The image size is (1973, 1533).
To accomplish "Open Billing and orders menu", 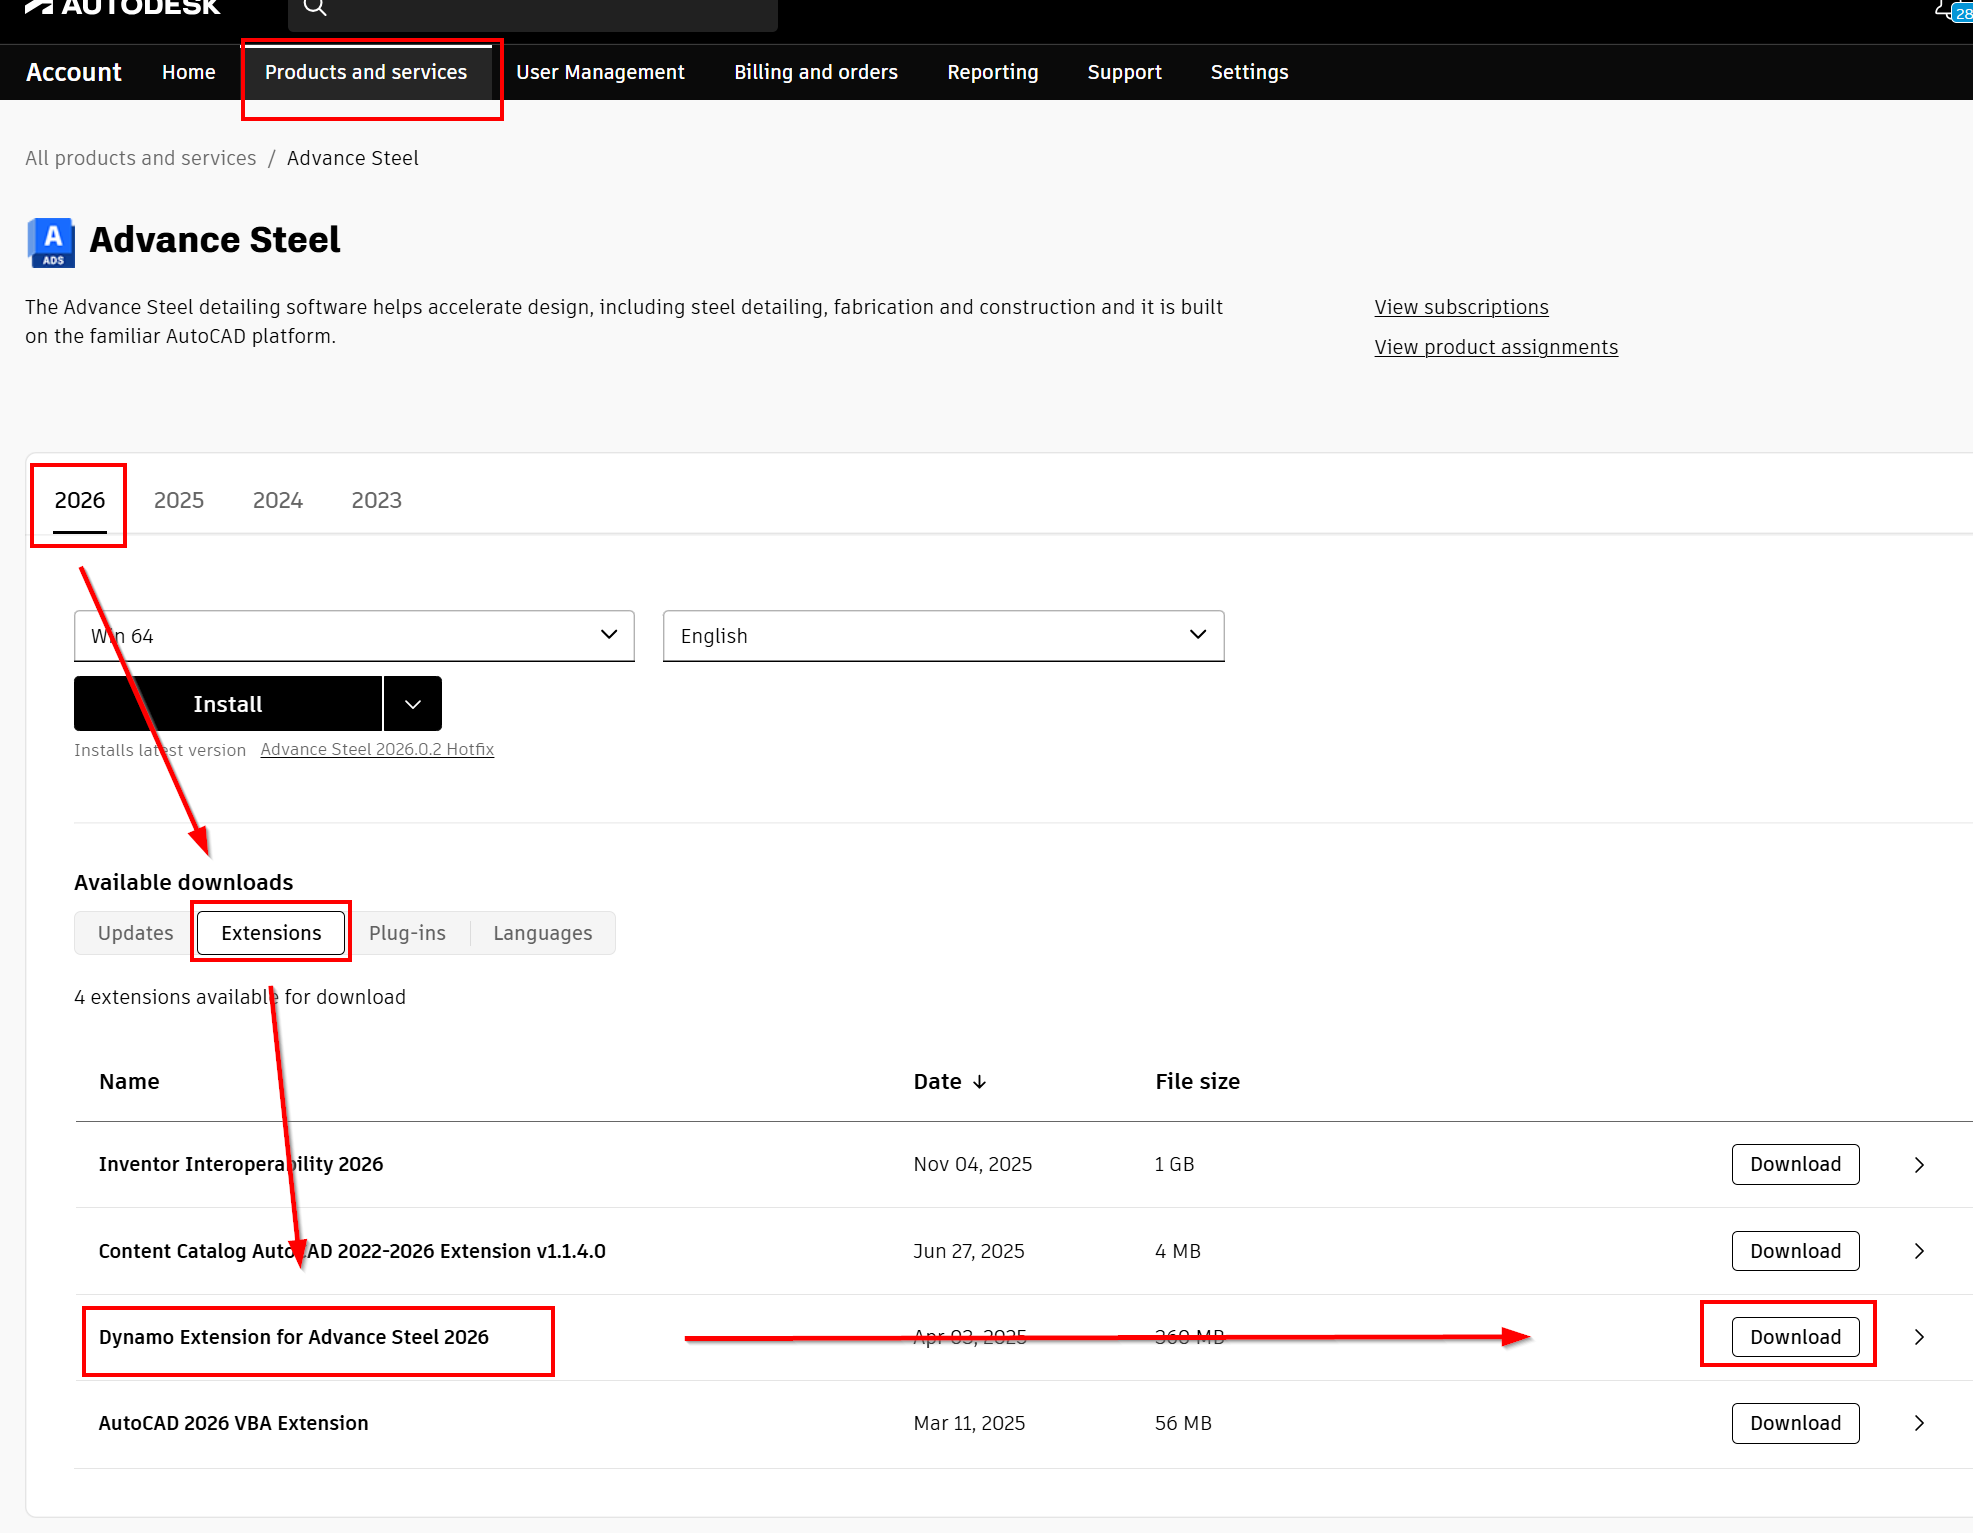I will pyautogui.click(x=816, y=72).
